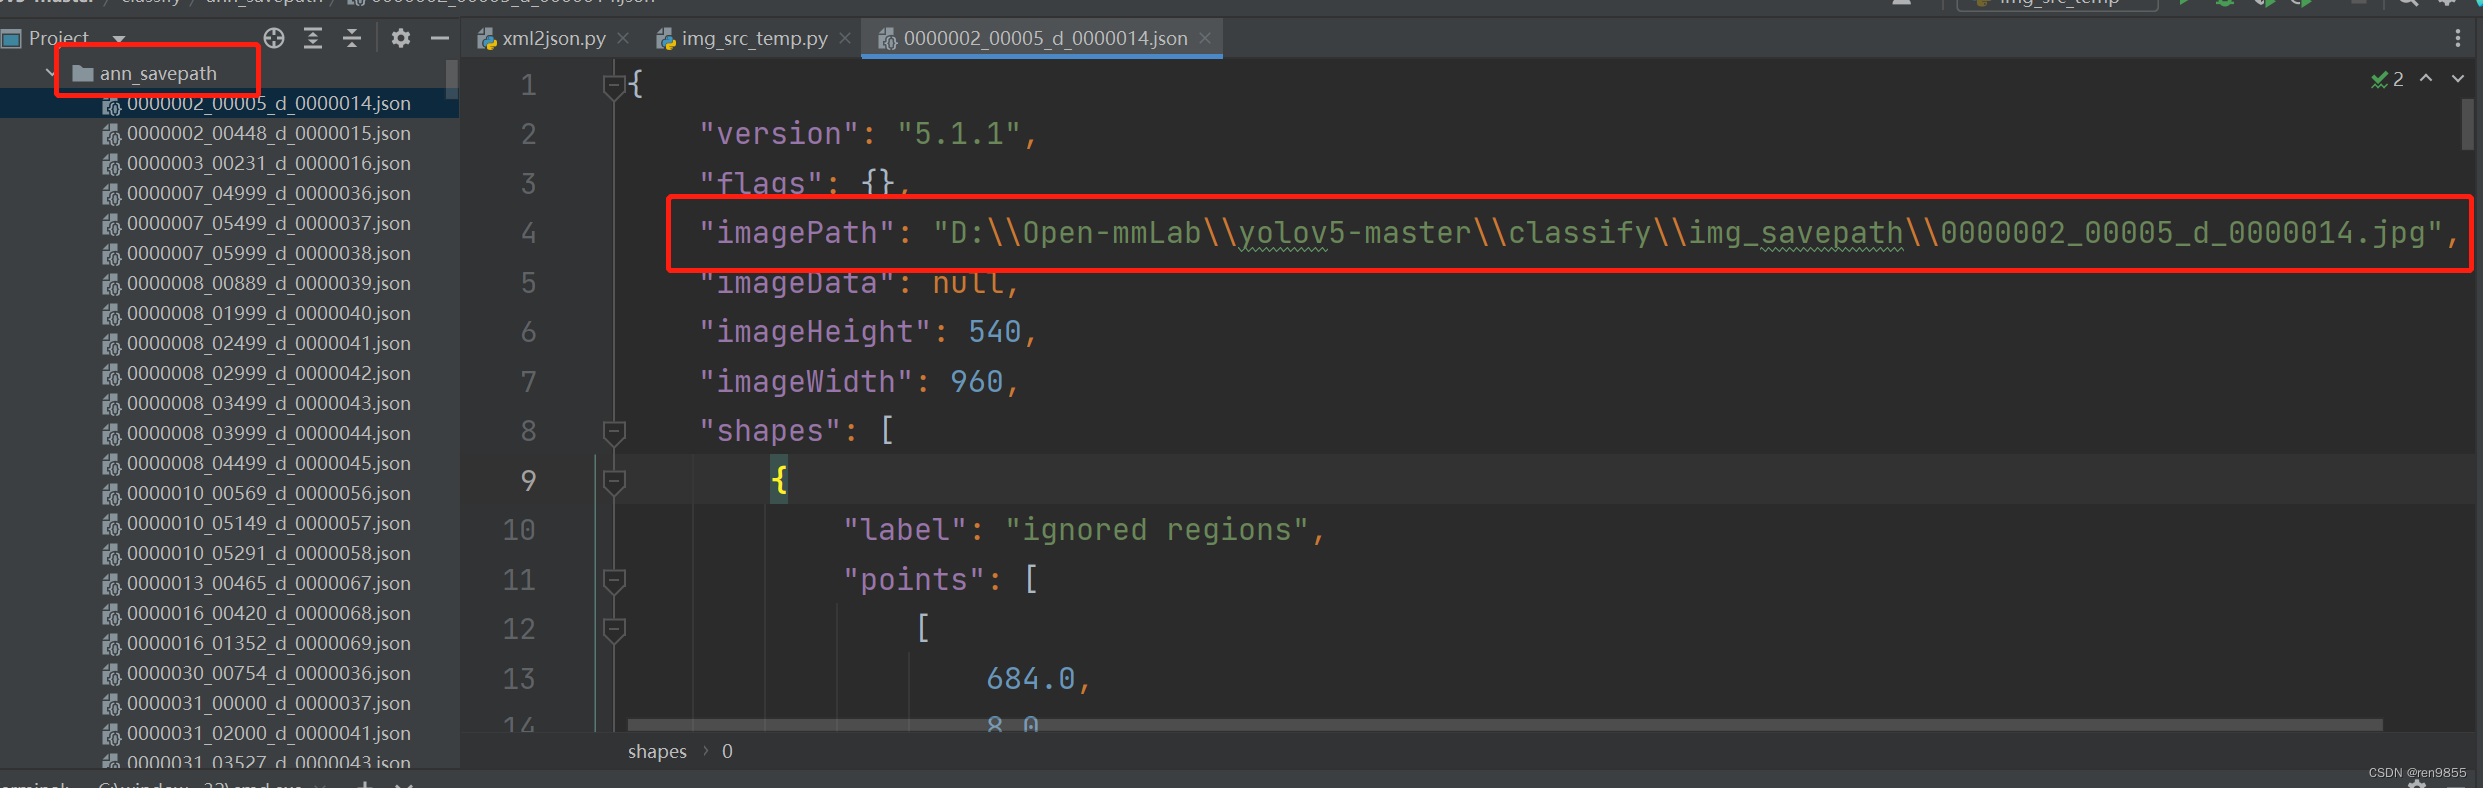Fold the inner point array at line 12
2483x788 pixels.
coord(614,630)
